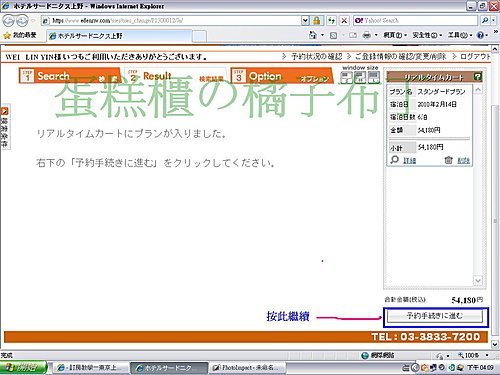Click the trash can delete icon in cart
Viewport: 500px width, 375px height.
449,160
